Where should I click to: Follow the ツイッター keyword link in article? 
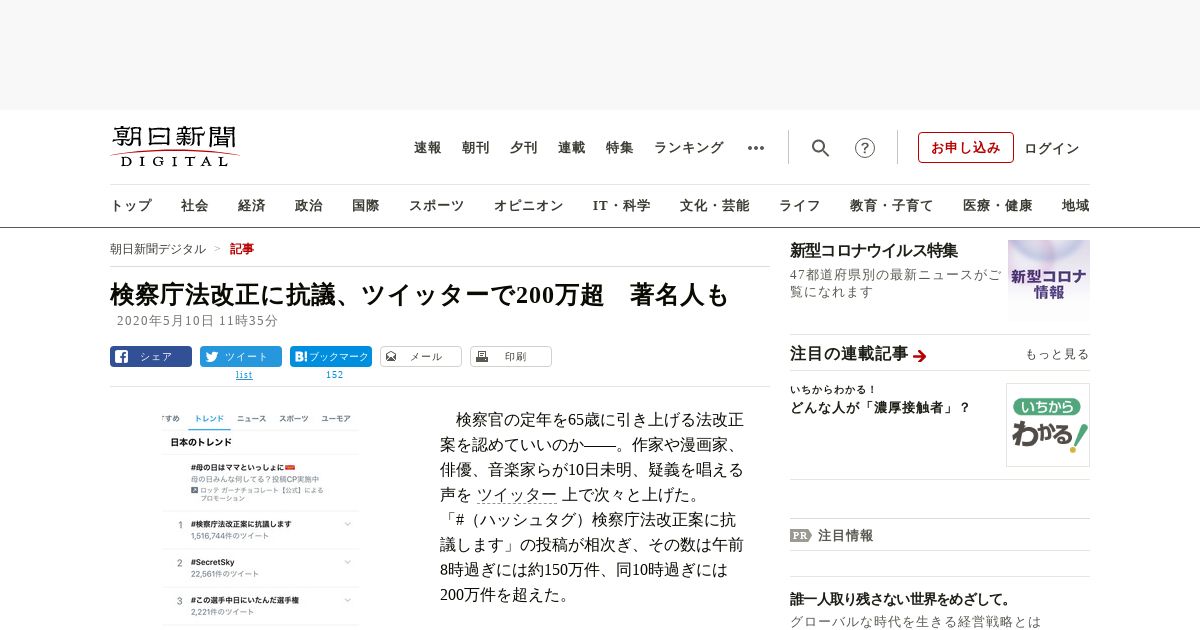coord(516,495)
